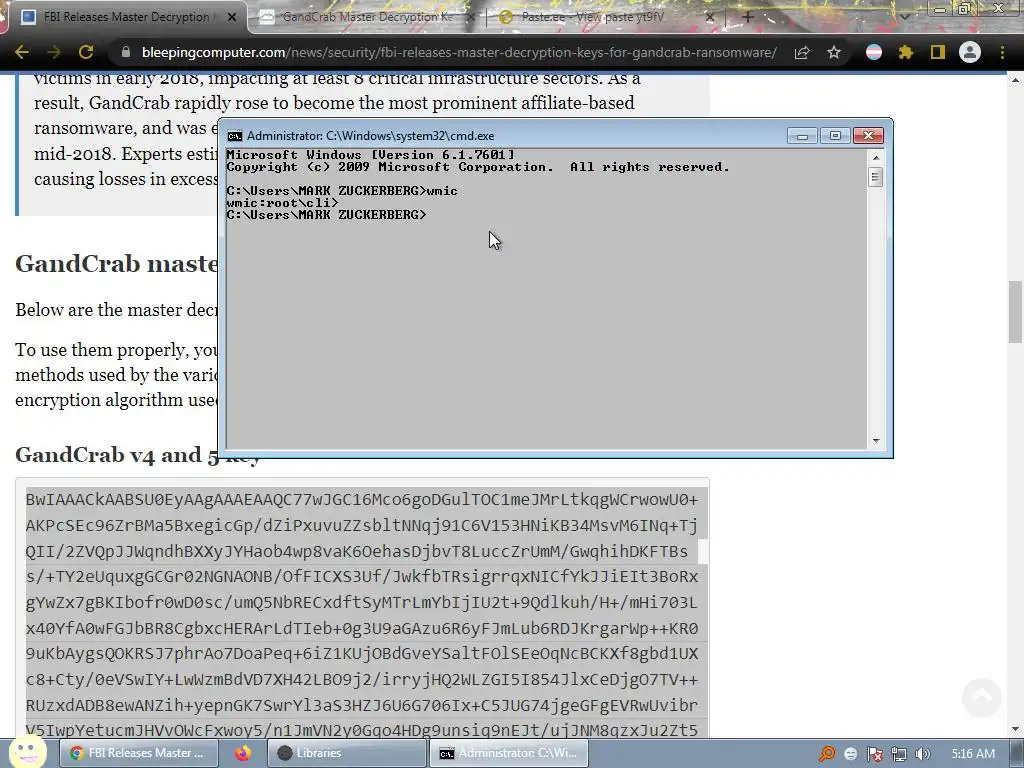Close the Paste.ee tab
The height and width of the screenshot is (768, 1024).
(x=710, y=18)
